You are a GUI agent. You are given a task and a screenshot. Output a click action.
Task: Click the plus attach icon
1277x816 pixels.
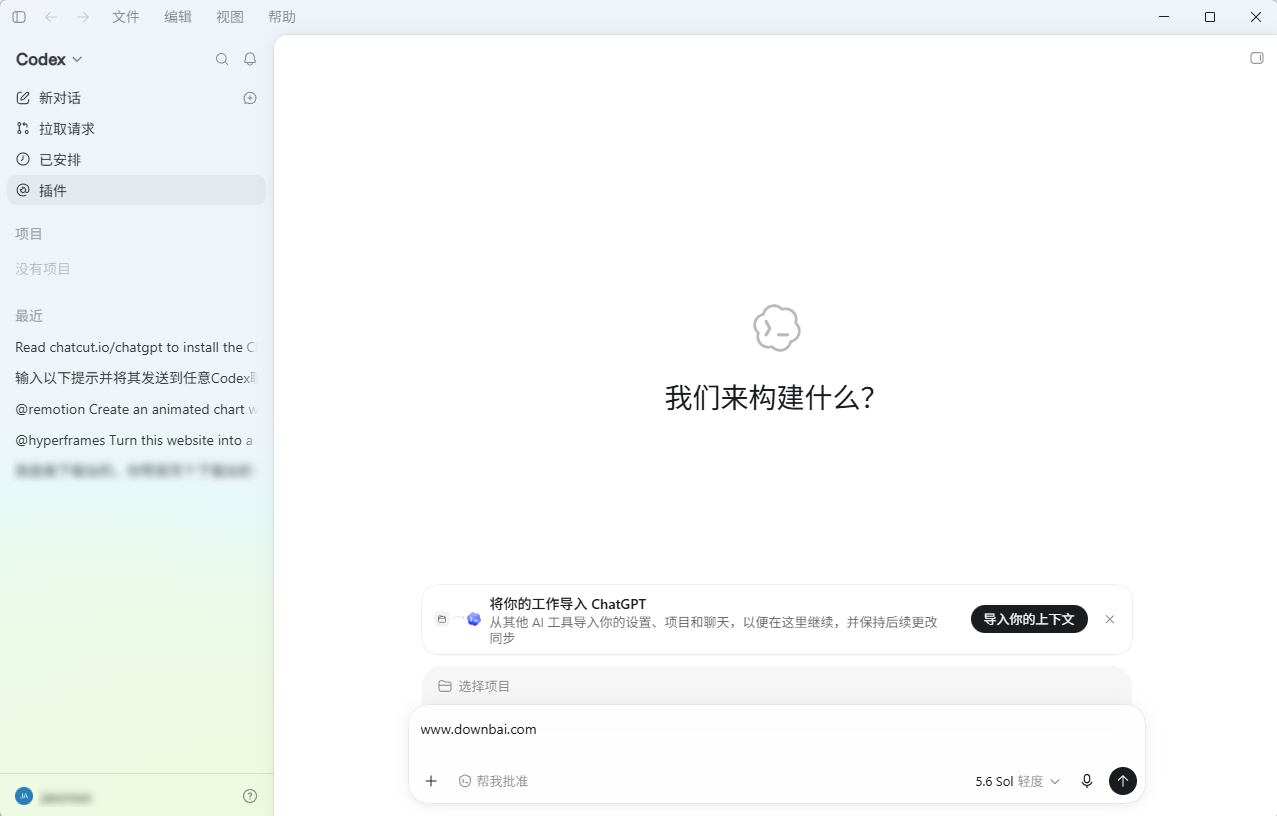(431, 781)
